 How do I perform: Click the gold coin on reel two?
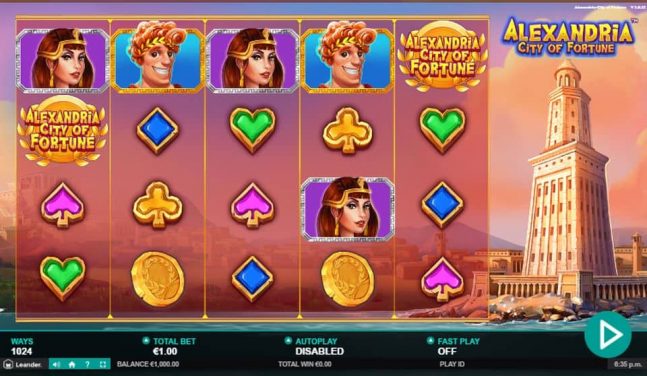click(x=158, y=279)
